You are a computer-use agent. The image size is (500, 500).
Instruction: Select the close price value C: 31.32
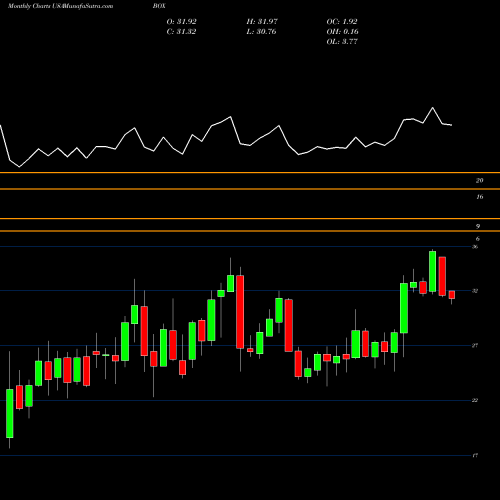click(181, 32)
